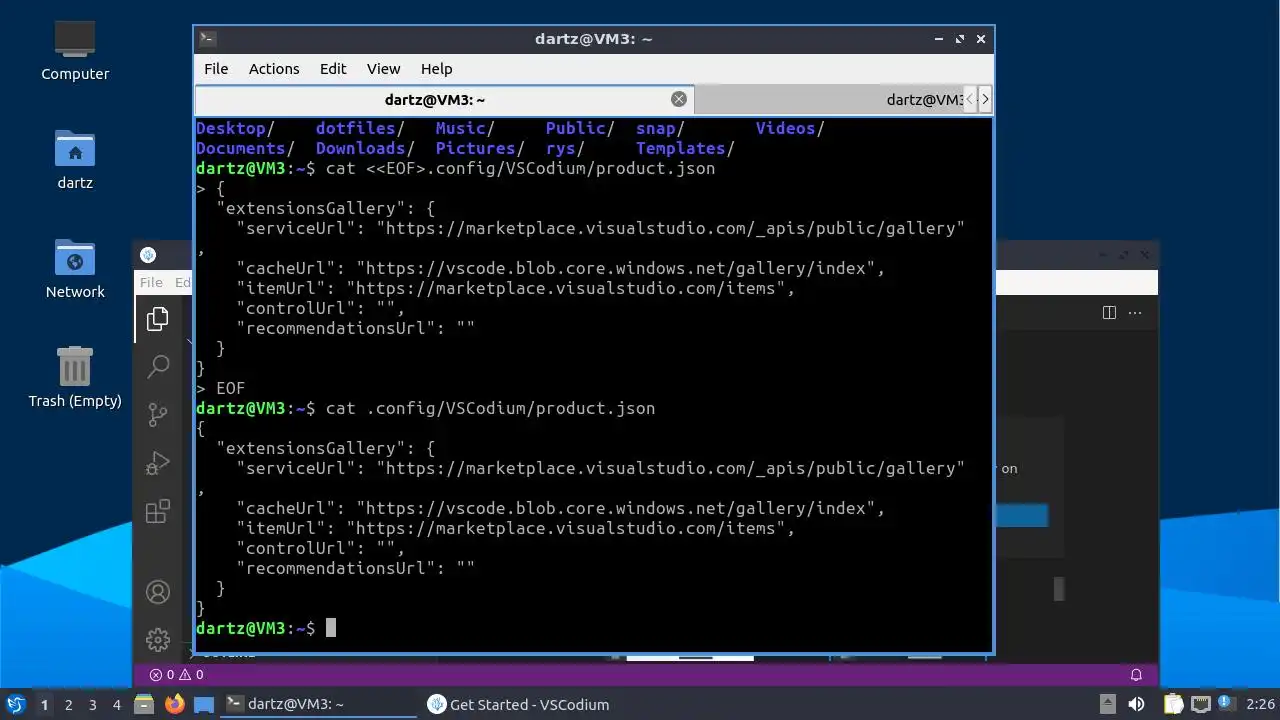Click 'cat .config/VSCodium/product.json' command text

(x=490, y=408)
